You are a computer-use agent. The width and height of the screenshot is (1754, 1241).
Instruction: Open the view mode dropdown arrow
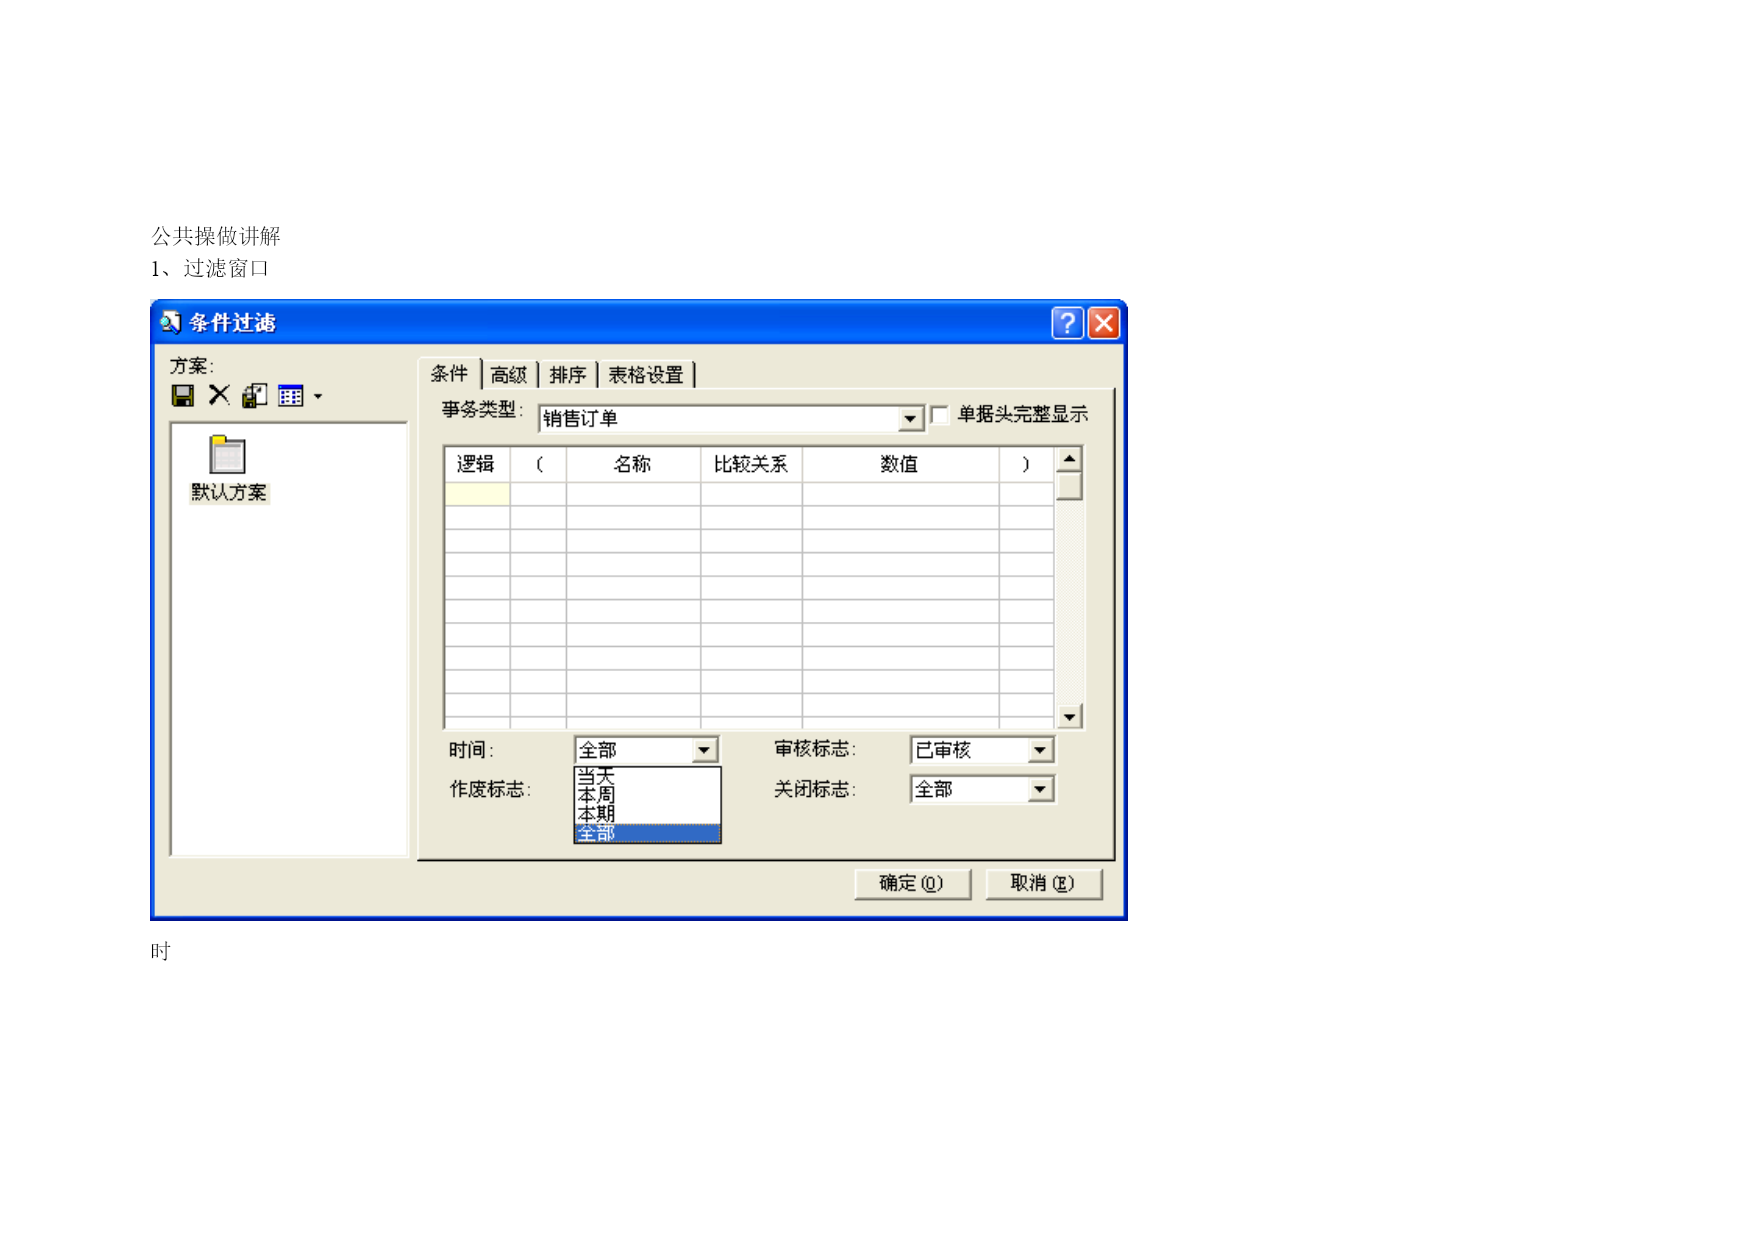pyautogui.click(x=318, y=397)
